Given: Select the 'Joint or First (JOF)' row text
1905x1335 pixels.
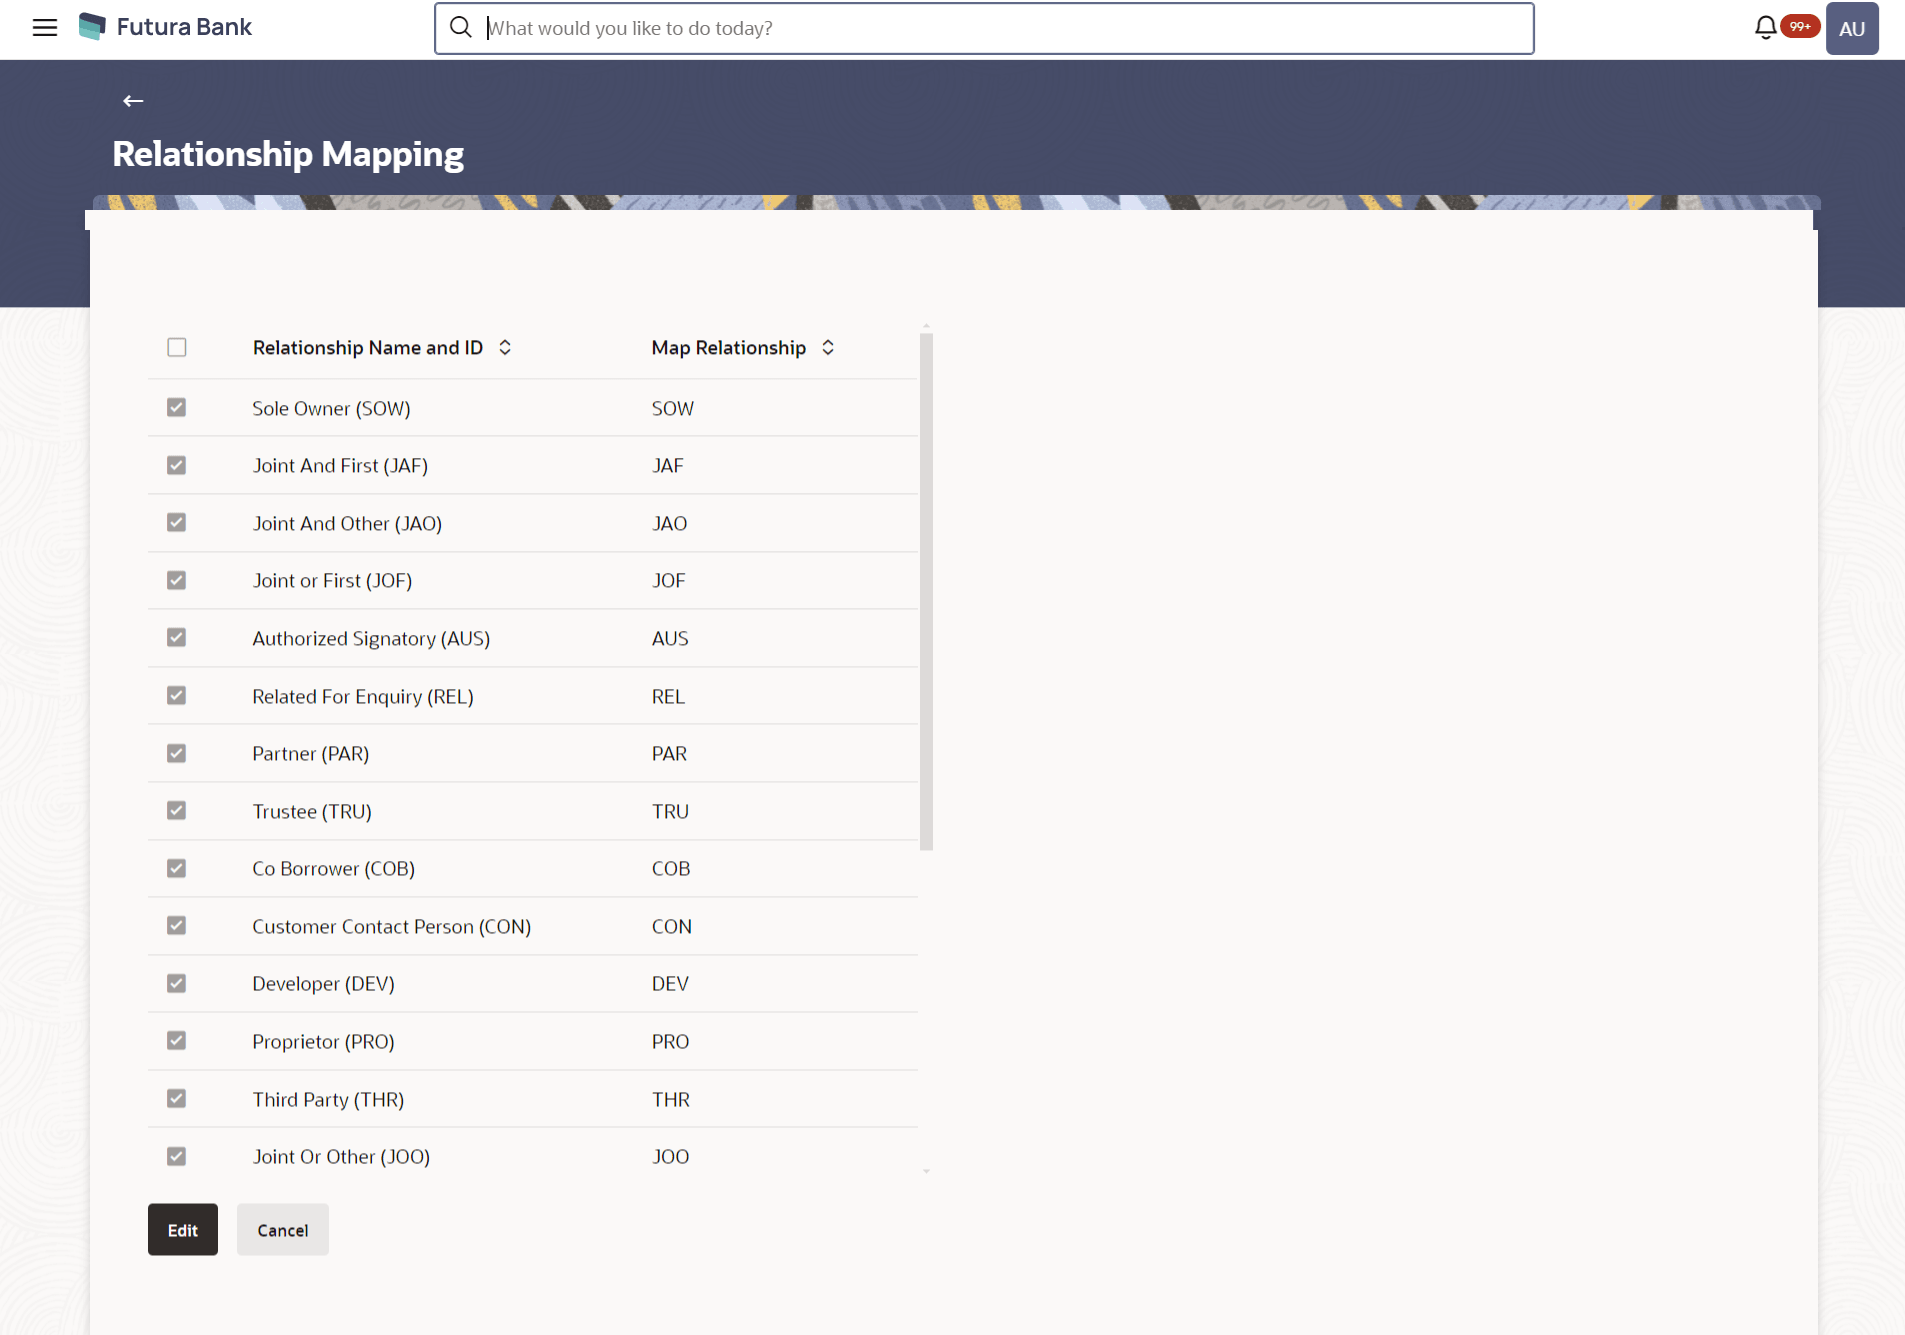Looking at the screenshot, I should (x=332, y=580).
